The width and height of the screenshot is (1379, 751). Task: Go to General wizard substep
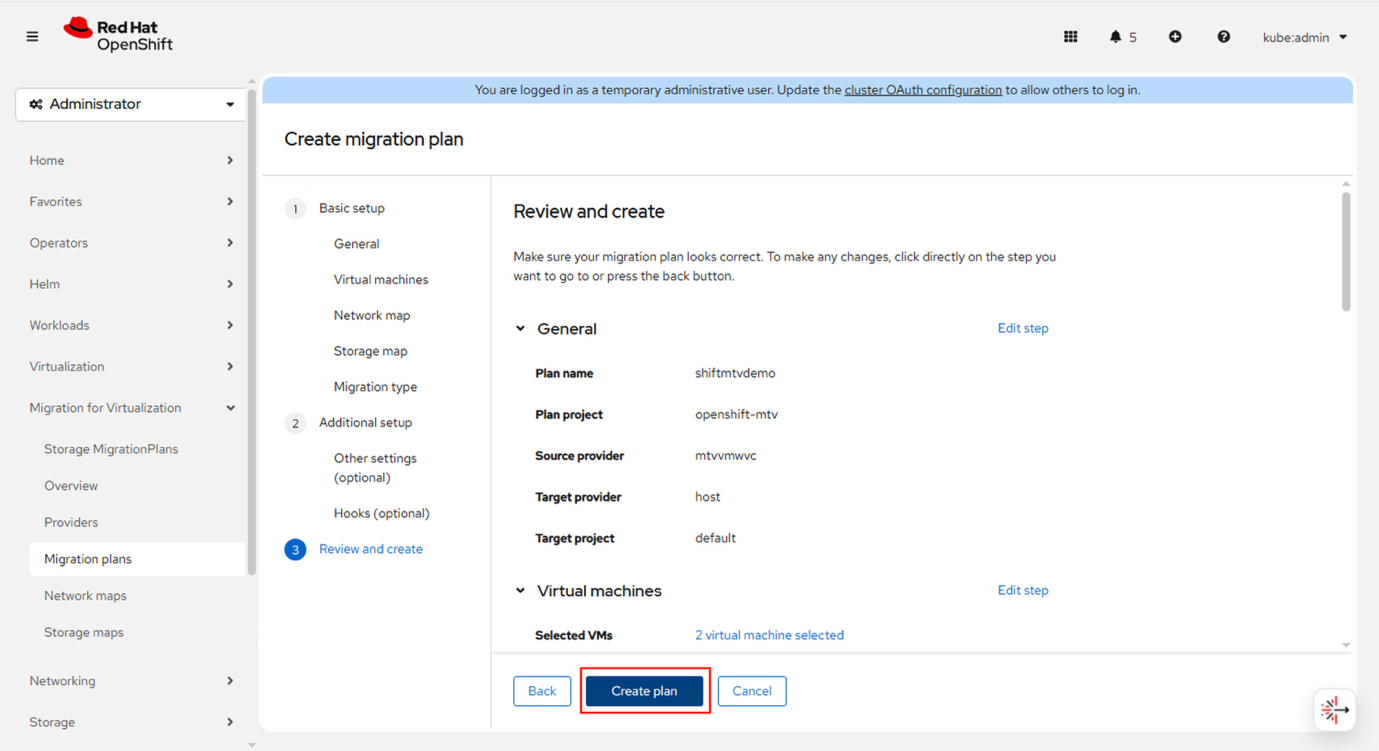(x=356, y=244)
